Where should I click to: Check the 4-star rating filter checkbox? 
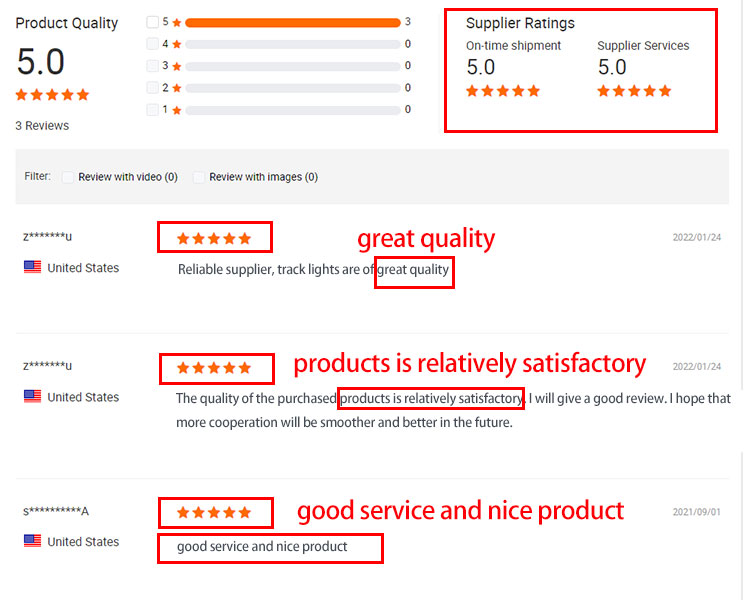point(152,44)
